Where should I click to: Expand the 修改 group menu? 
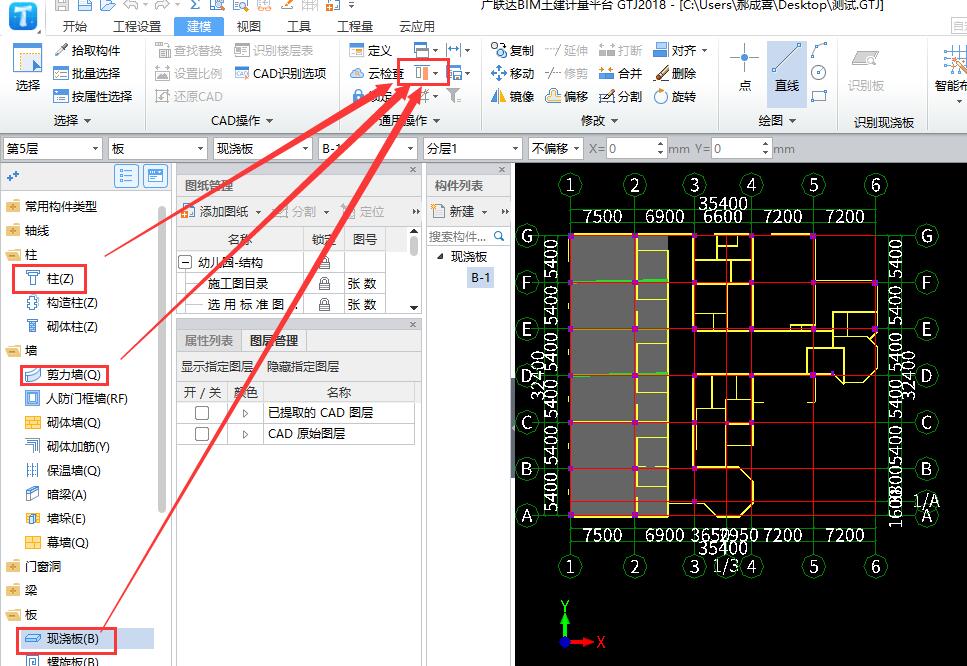[599, 121]
